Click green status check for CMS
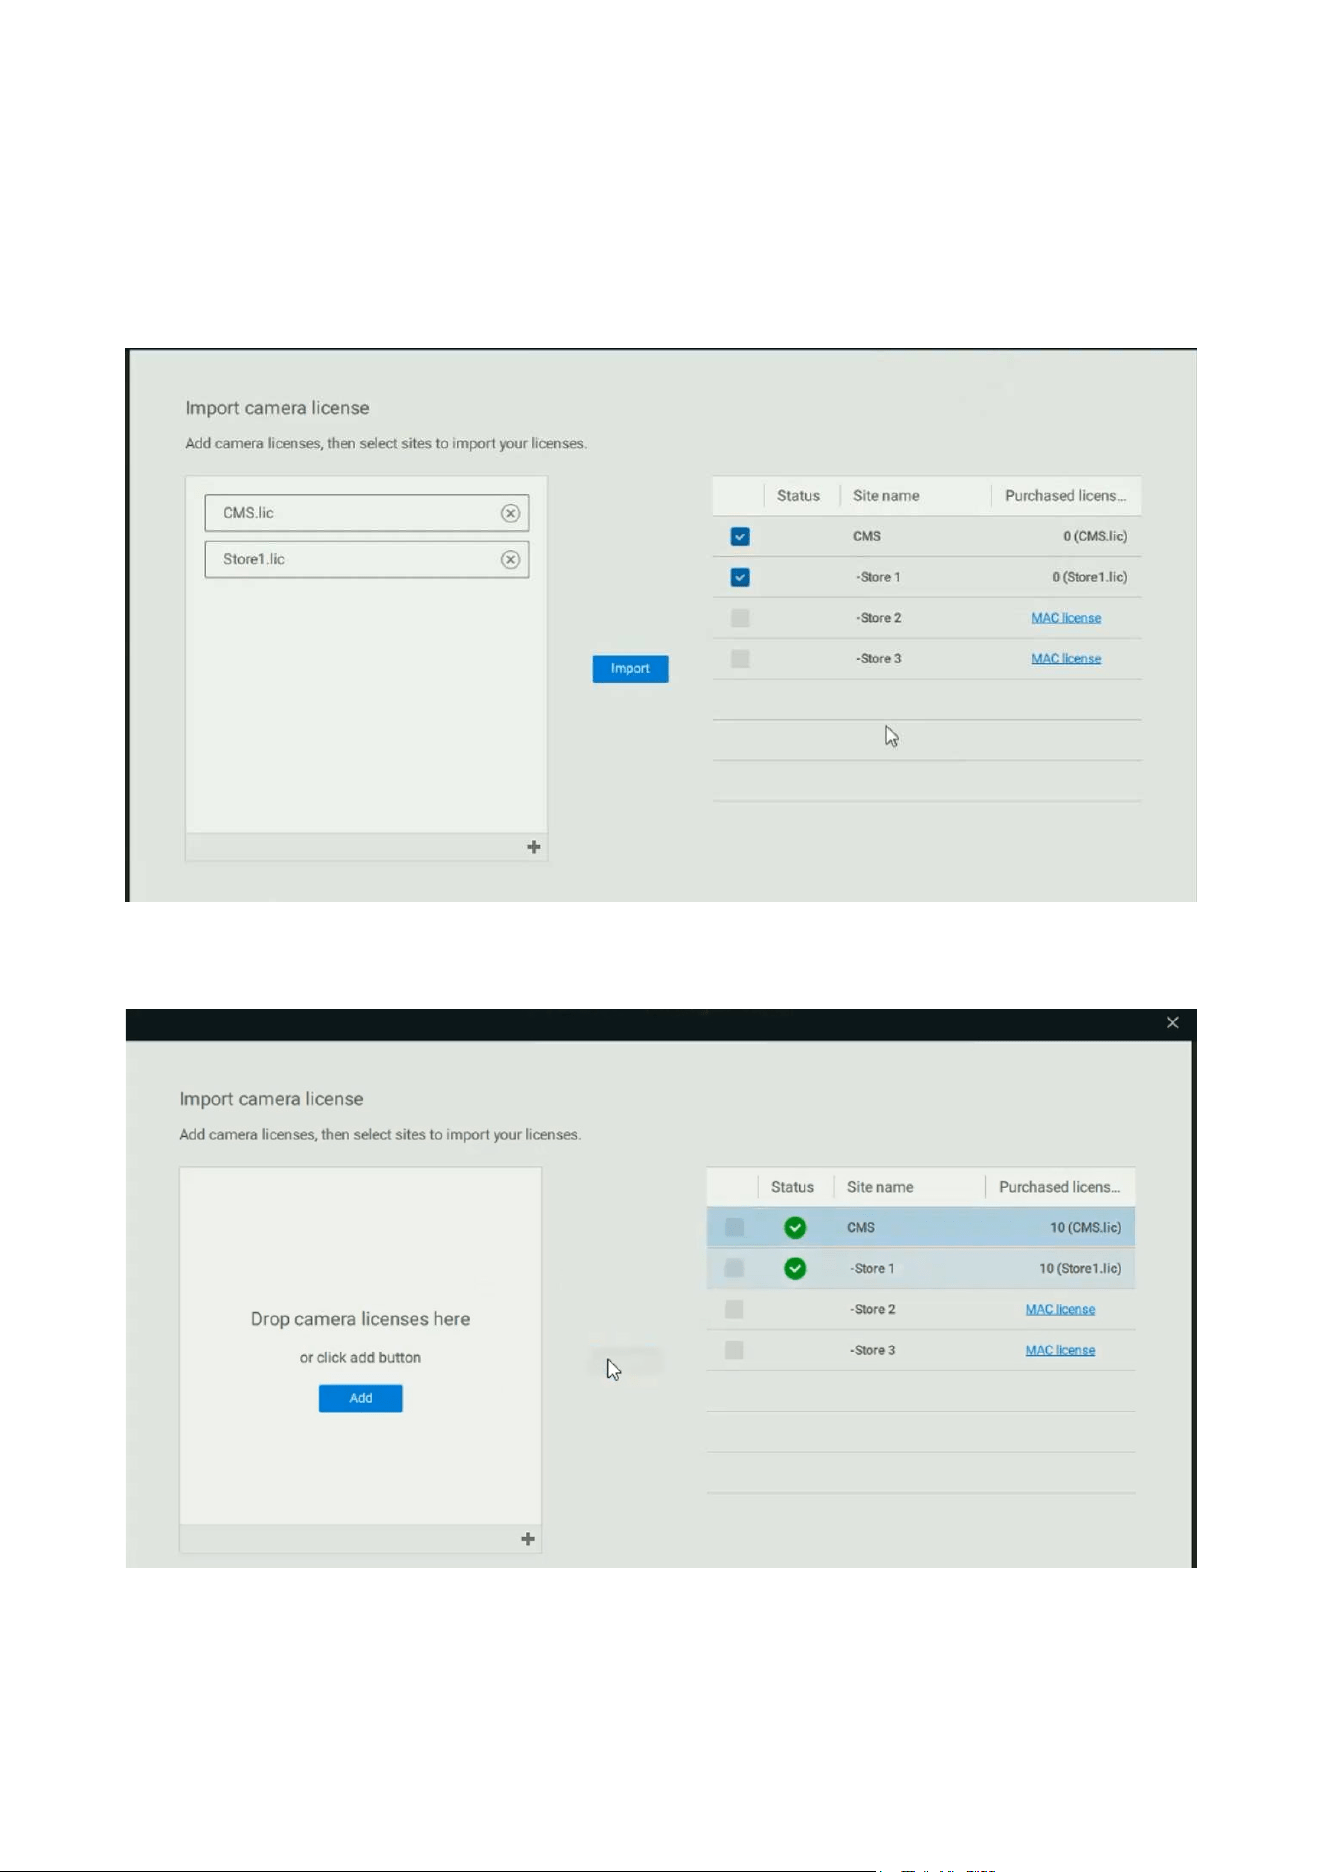1324x1872 pixels. point(795,1227)
